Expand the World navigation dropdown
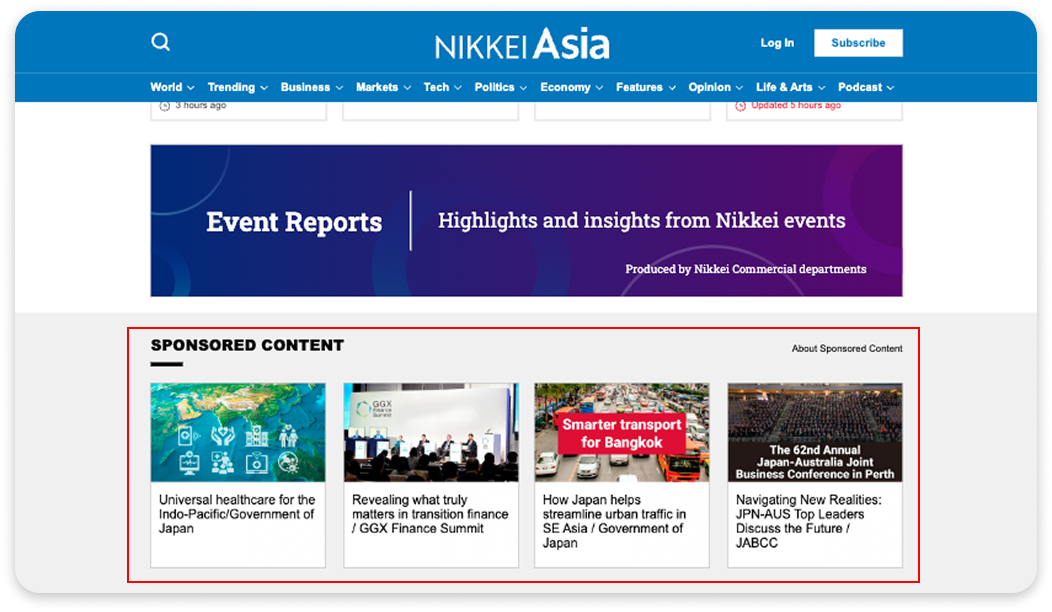The height and width of the screenshot is (612, 1052). tap(172, 87)
